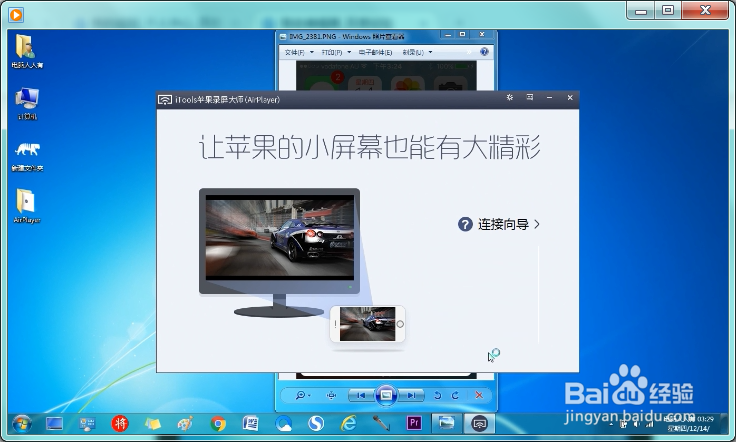
Task: Delete image with red X in Photo Viewer
Action: (x=479, y=395)
